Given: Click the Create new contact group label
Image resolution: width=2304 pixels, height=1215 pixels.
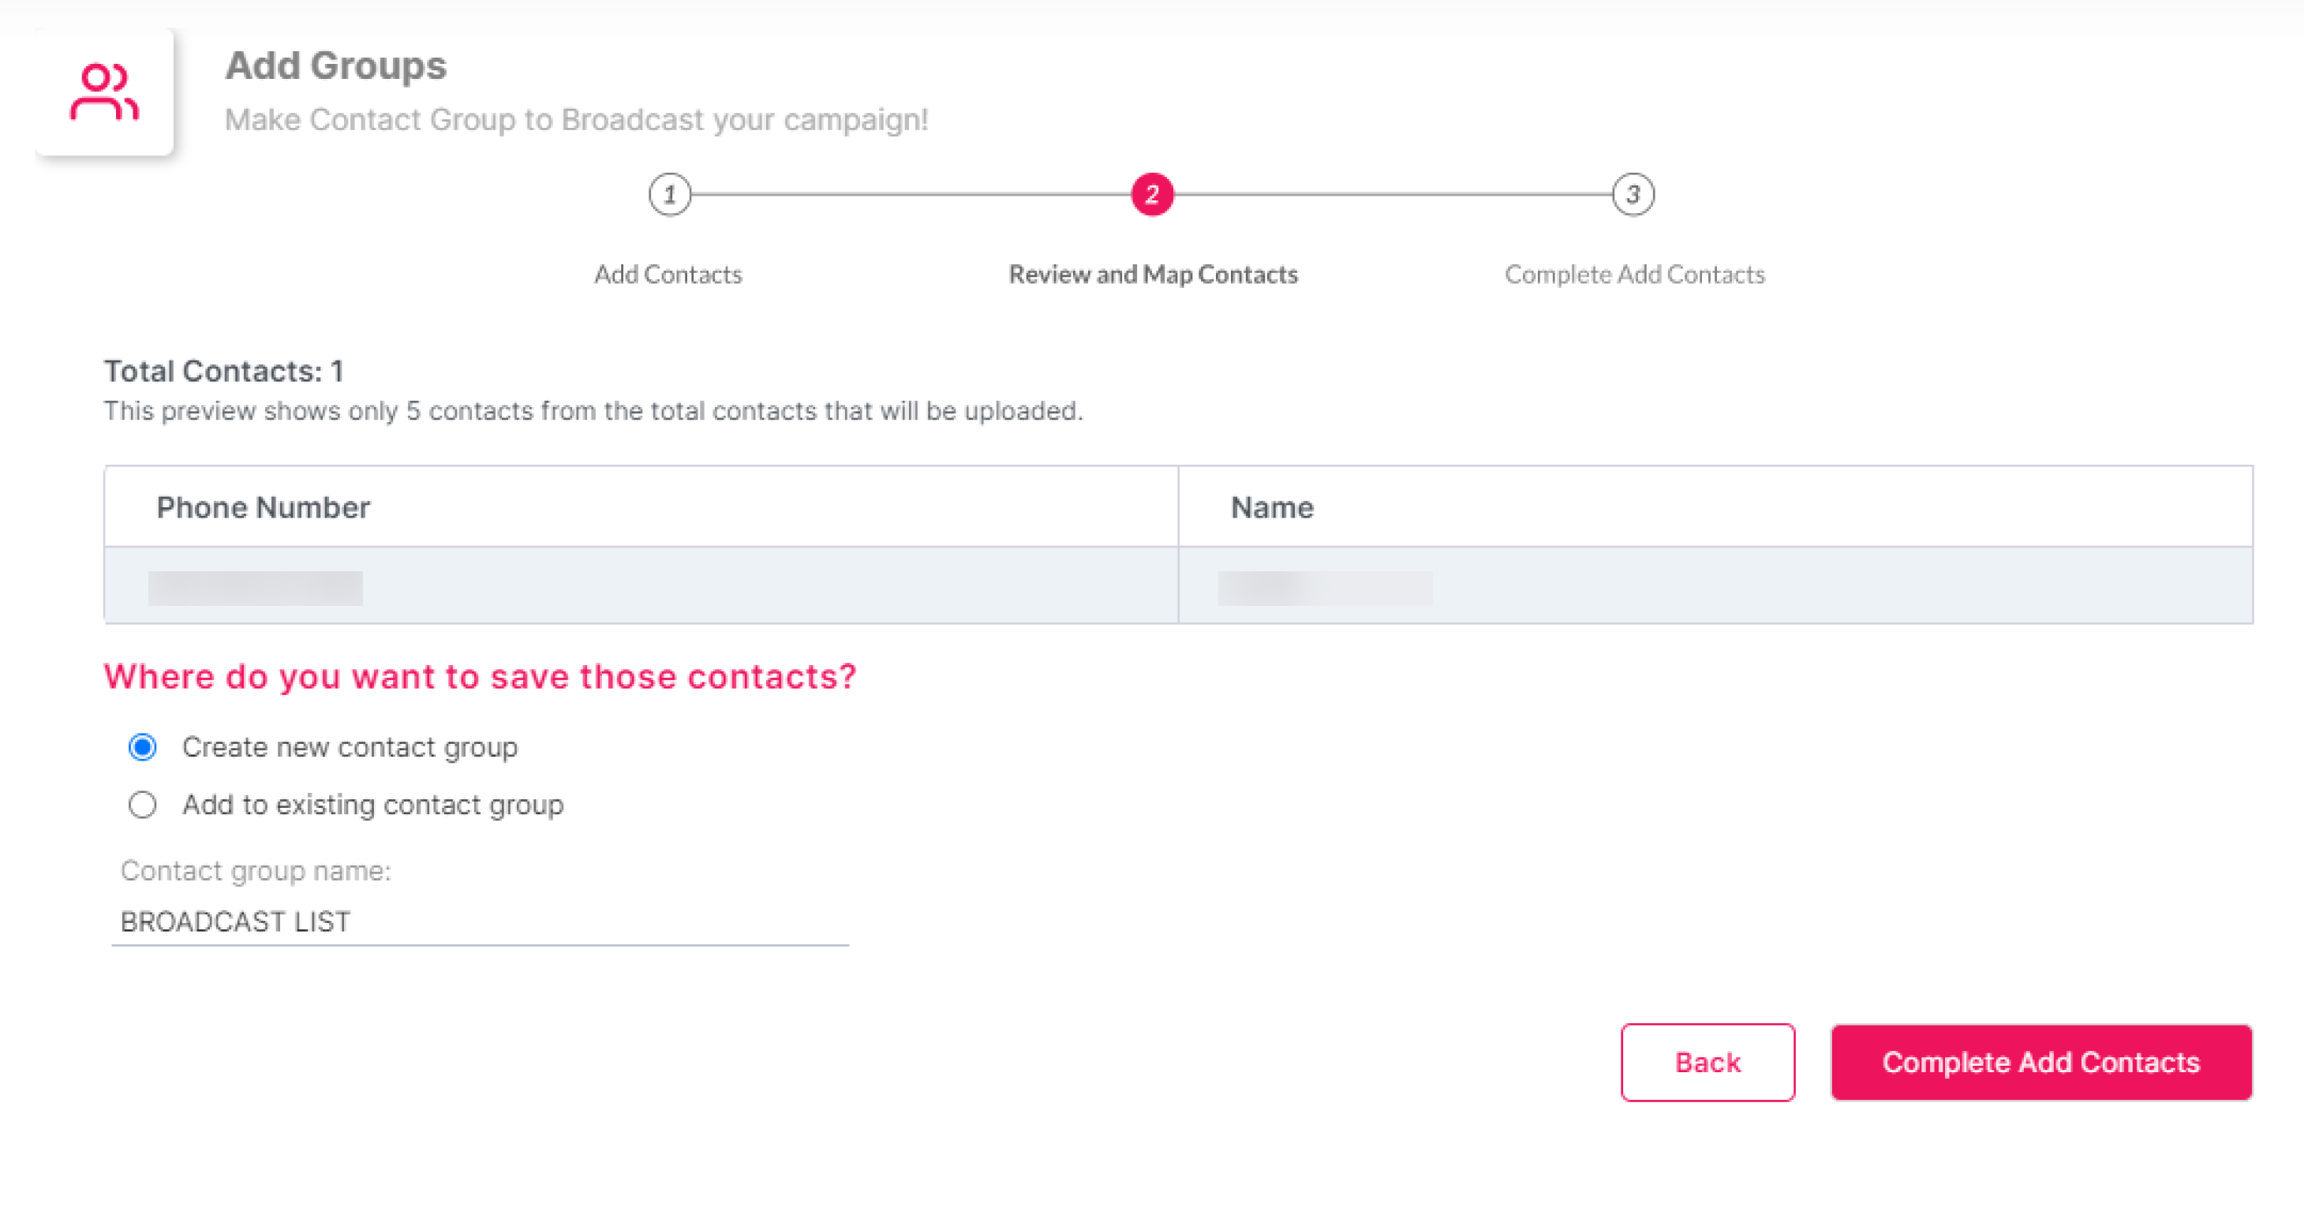Looking at the screenshot, I should click(x=349, y=747).
